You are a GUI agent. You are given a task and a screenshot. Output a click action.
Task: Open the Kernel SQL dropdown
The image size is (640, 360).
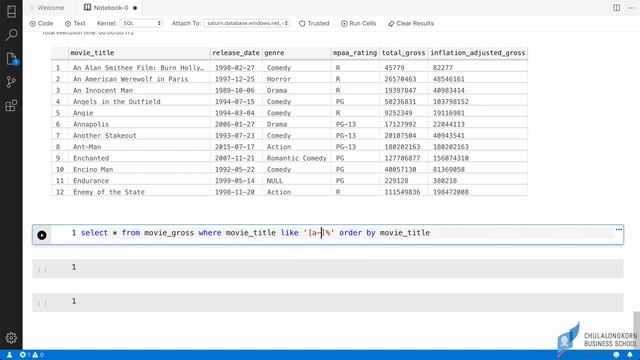(141, 23)
